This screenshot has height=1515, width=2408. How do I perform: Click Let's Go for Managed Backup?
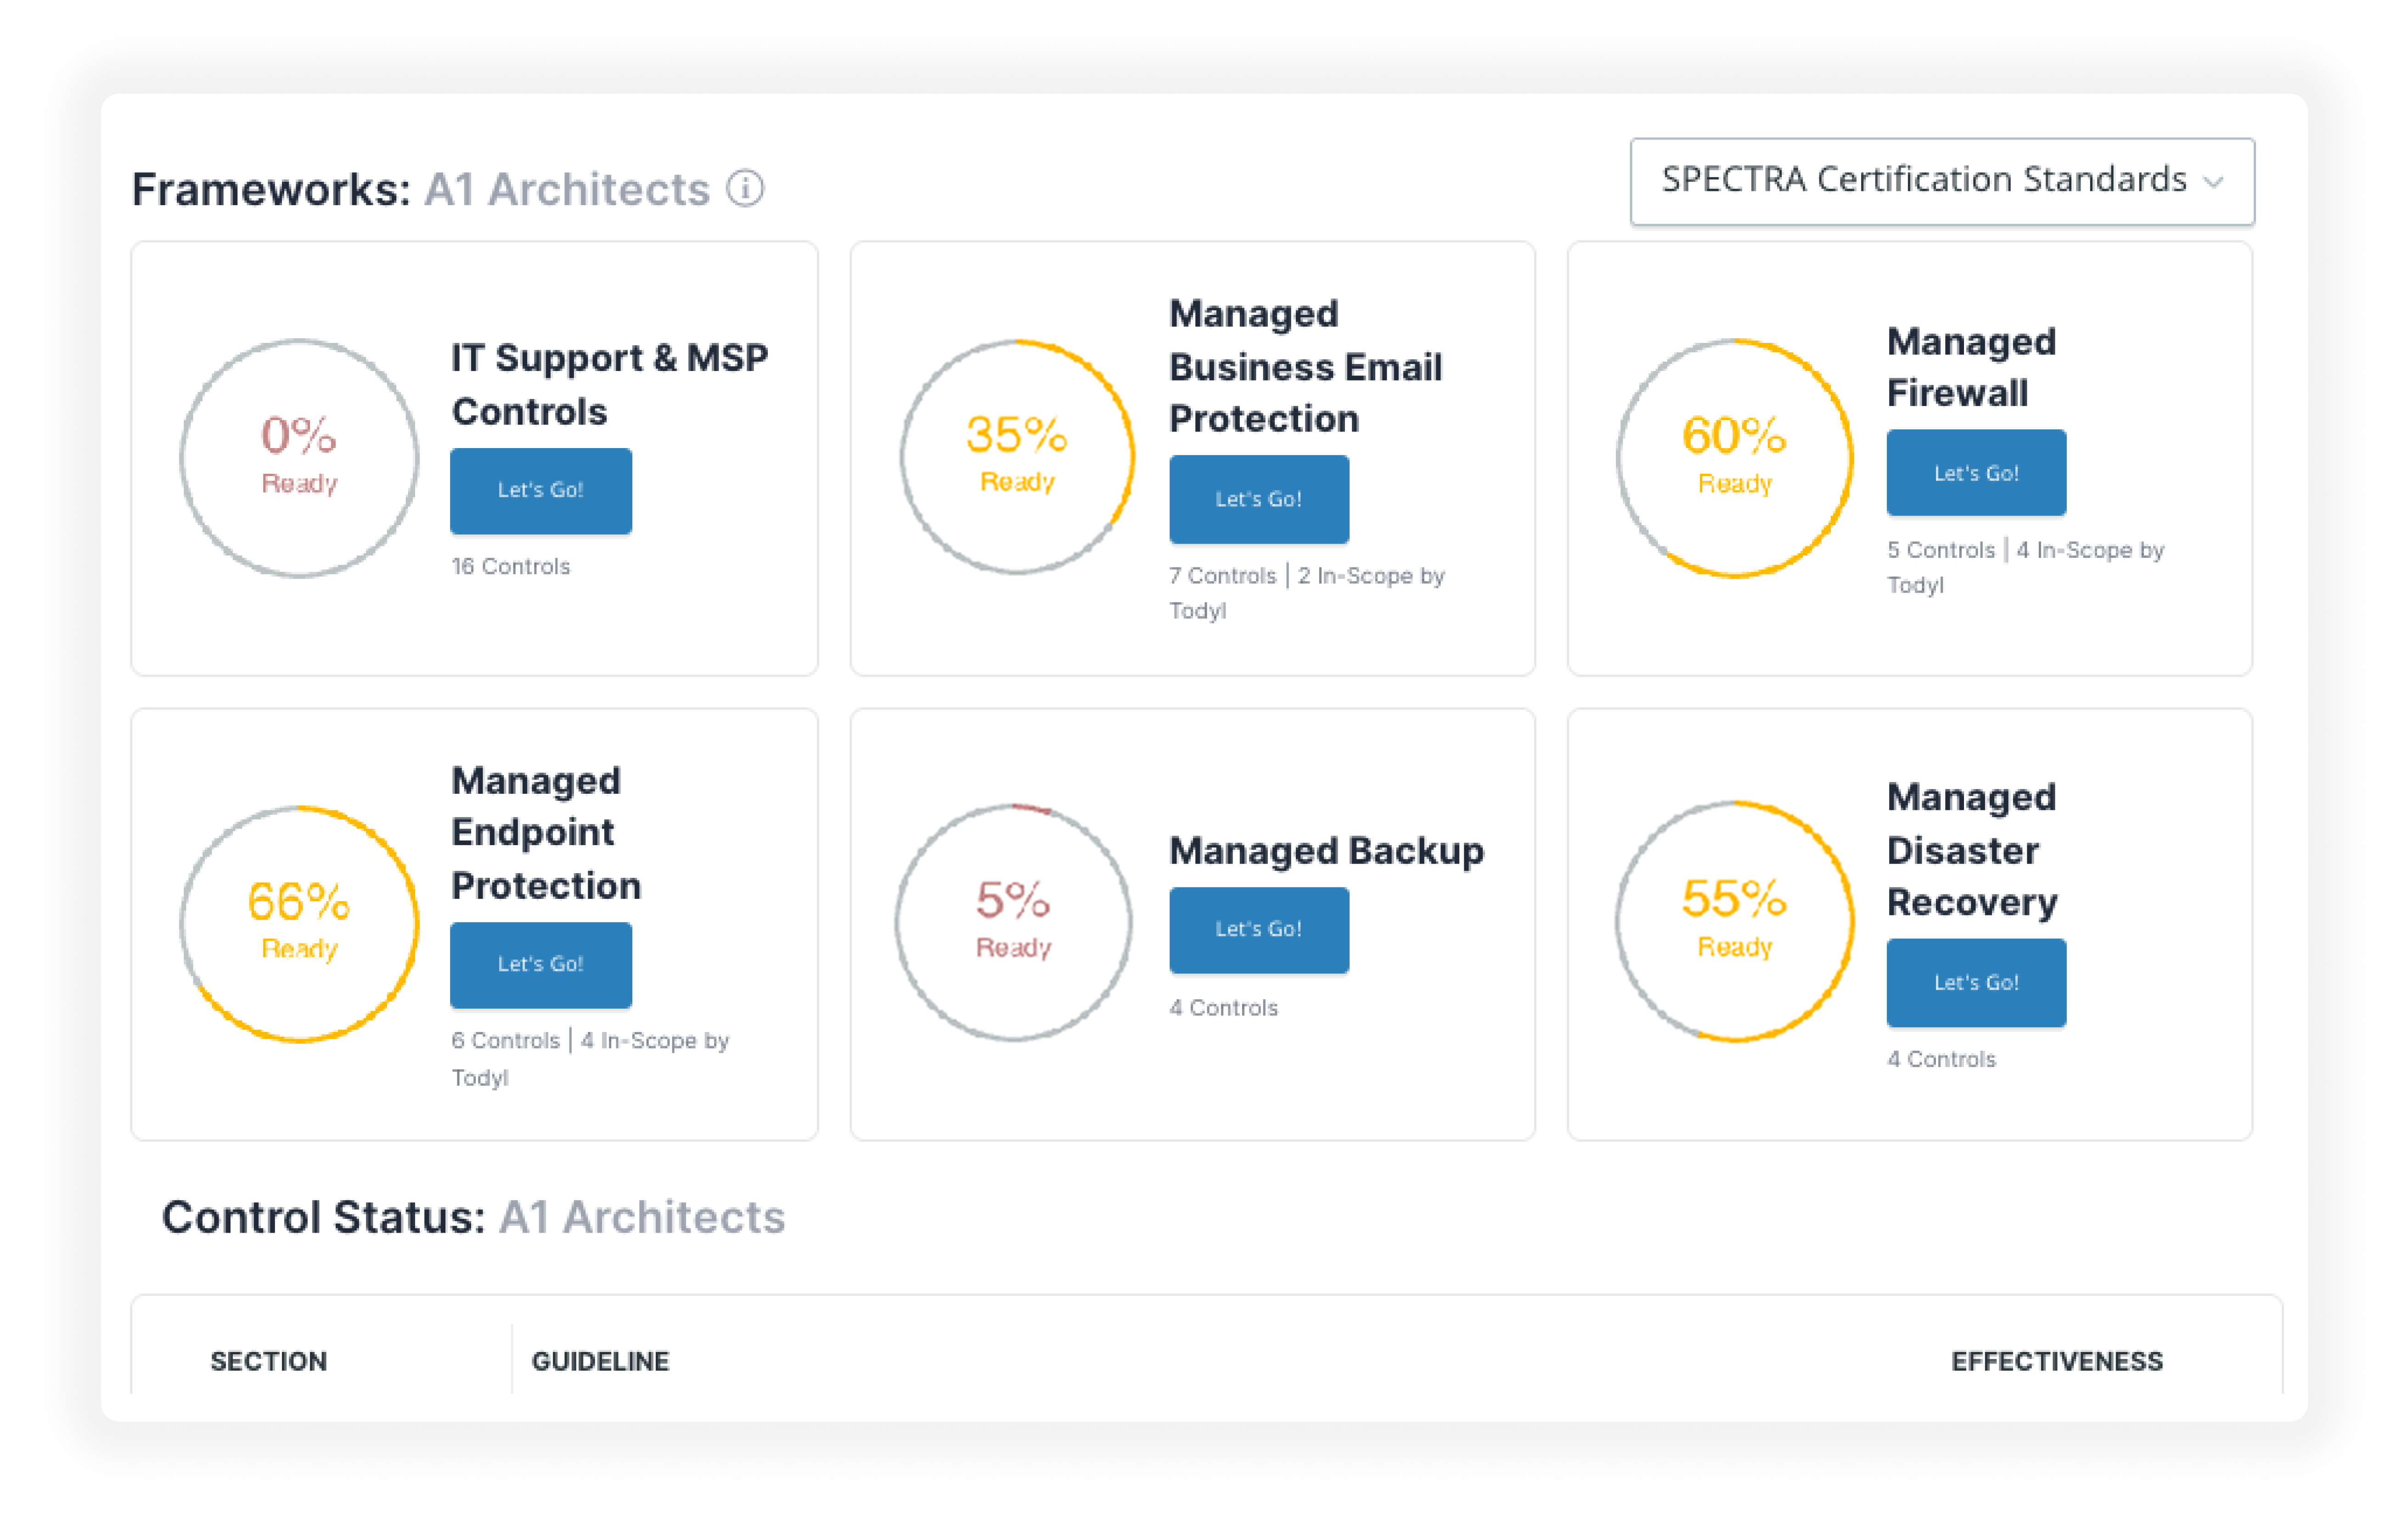pyautogui.click(x=1259, y=929)
